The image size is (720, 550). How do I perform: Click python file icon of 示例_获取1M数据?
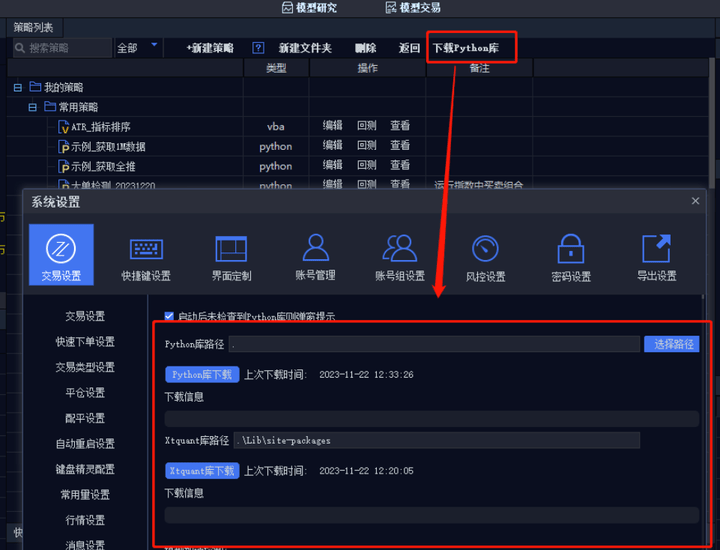click(x=63, y=146)
